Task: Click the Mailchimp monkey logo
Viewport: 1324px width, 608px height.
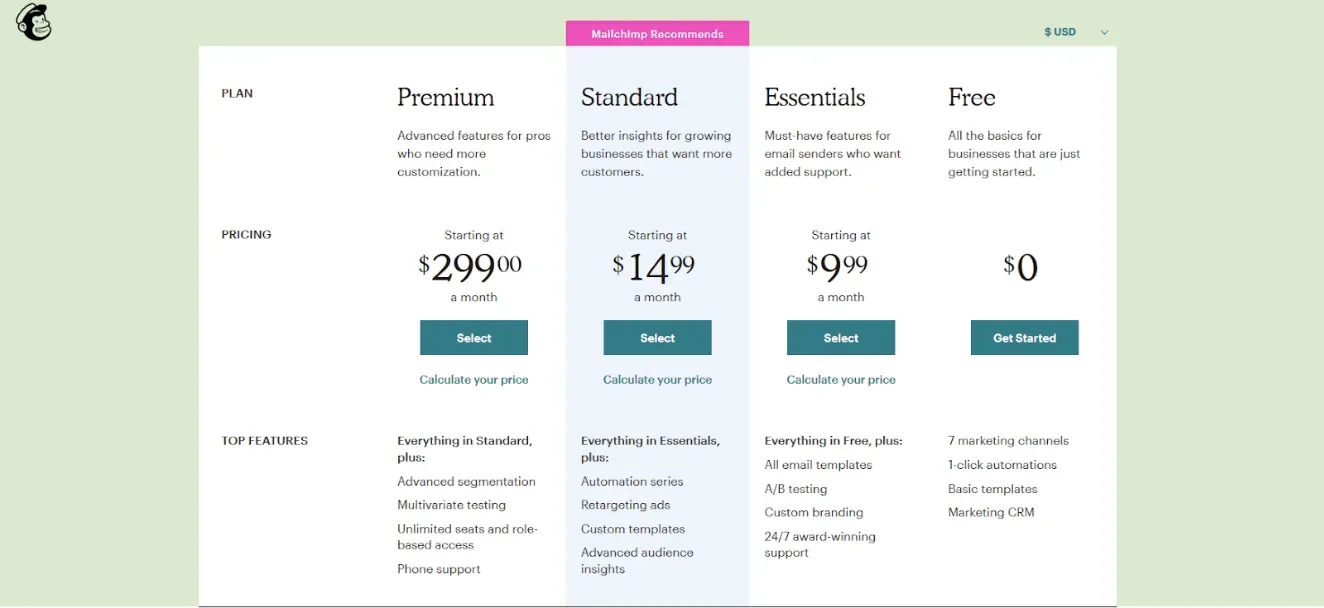Action: coord(34,22)
